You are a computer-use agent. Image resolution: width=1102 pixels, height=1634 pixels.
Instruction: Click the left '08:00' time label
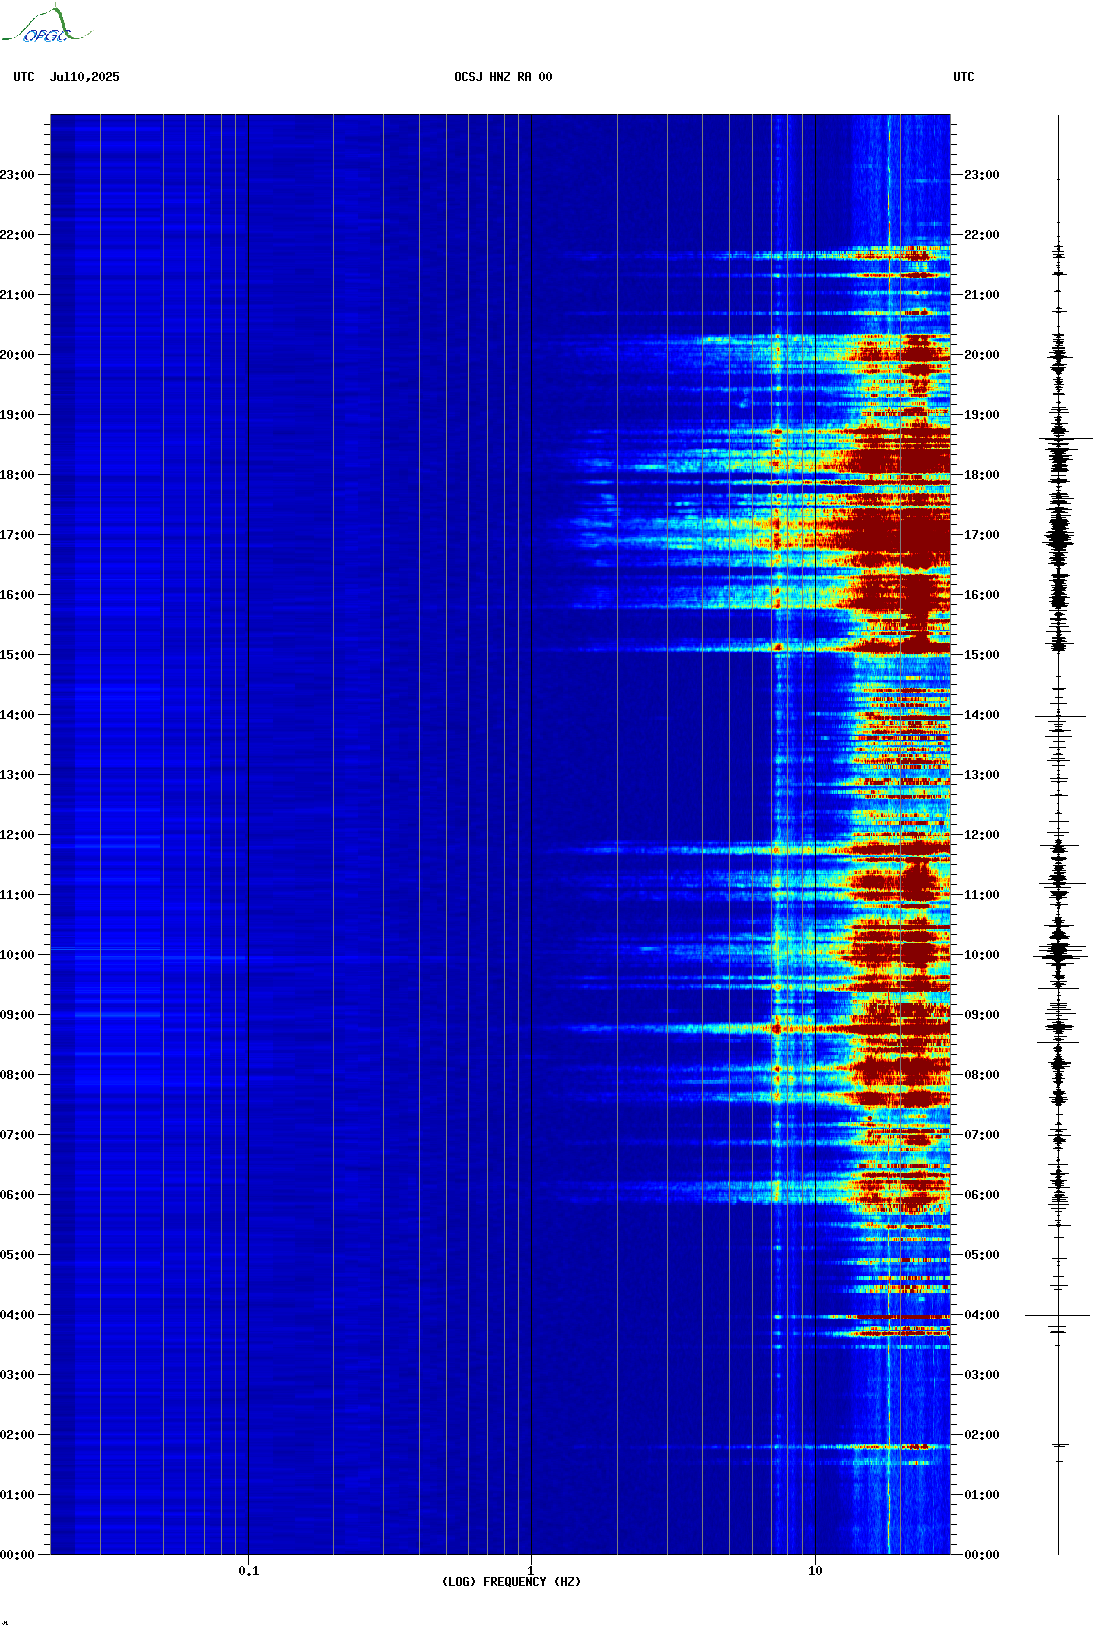[x=17, y=1075]
